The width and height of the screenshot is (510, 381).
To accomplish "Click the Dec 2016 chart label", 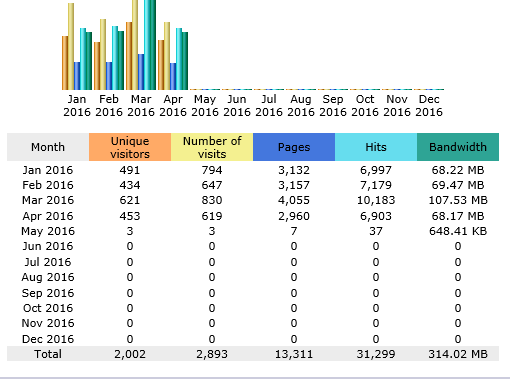I will tap(429, 105).
